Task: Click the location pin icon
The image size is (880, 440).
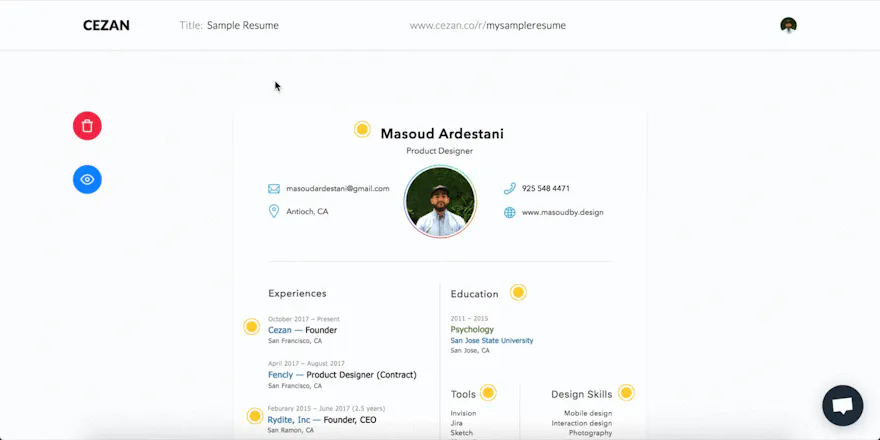Action: pyautogui.click(x=274, y=211)
